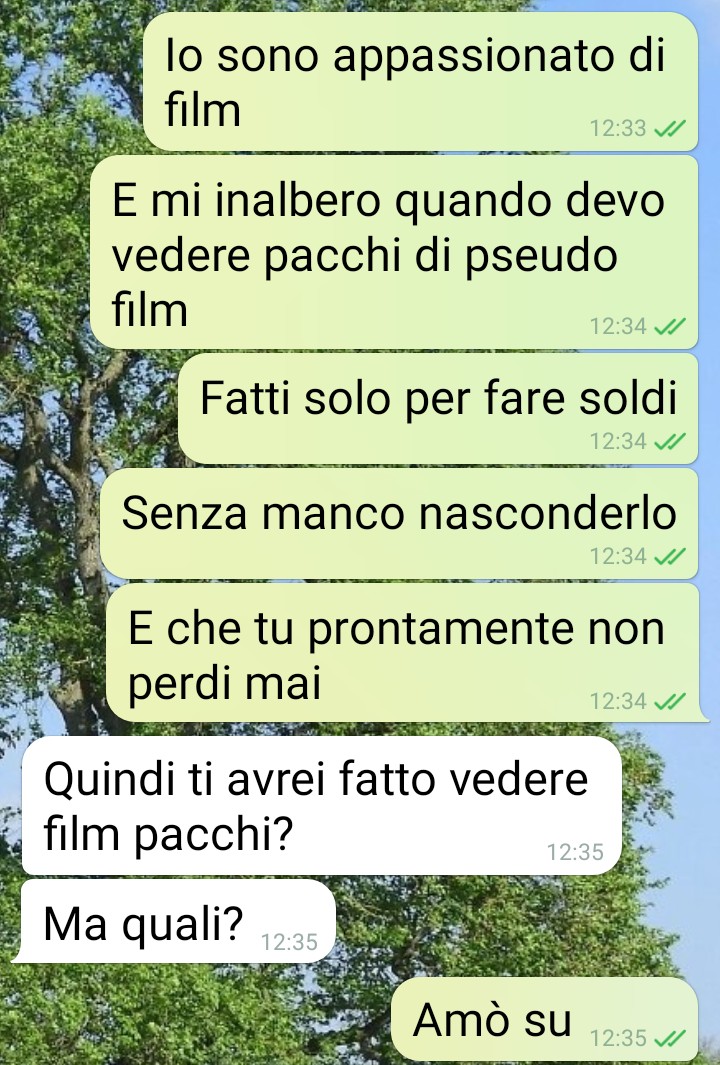Viewport: 720px width, 1065px height.
Task: Select the "Senza manco nasconderlo" message
Action: click(399, 524)
